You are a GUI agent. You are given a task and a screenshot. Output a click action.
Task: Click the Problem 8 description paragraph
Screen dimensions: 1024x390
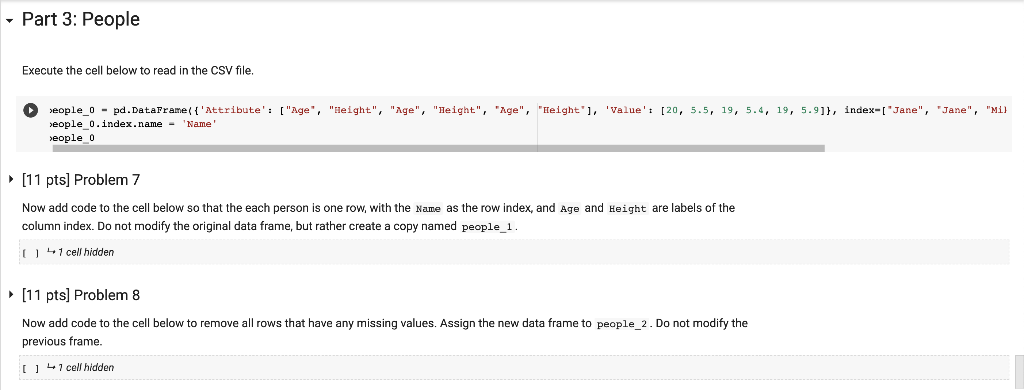(x=385, y=332)
